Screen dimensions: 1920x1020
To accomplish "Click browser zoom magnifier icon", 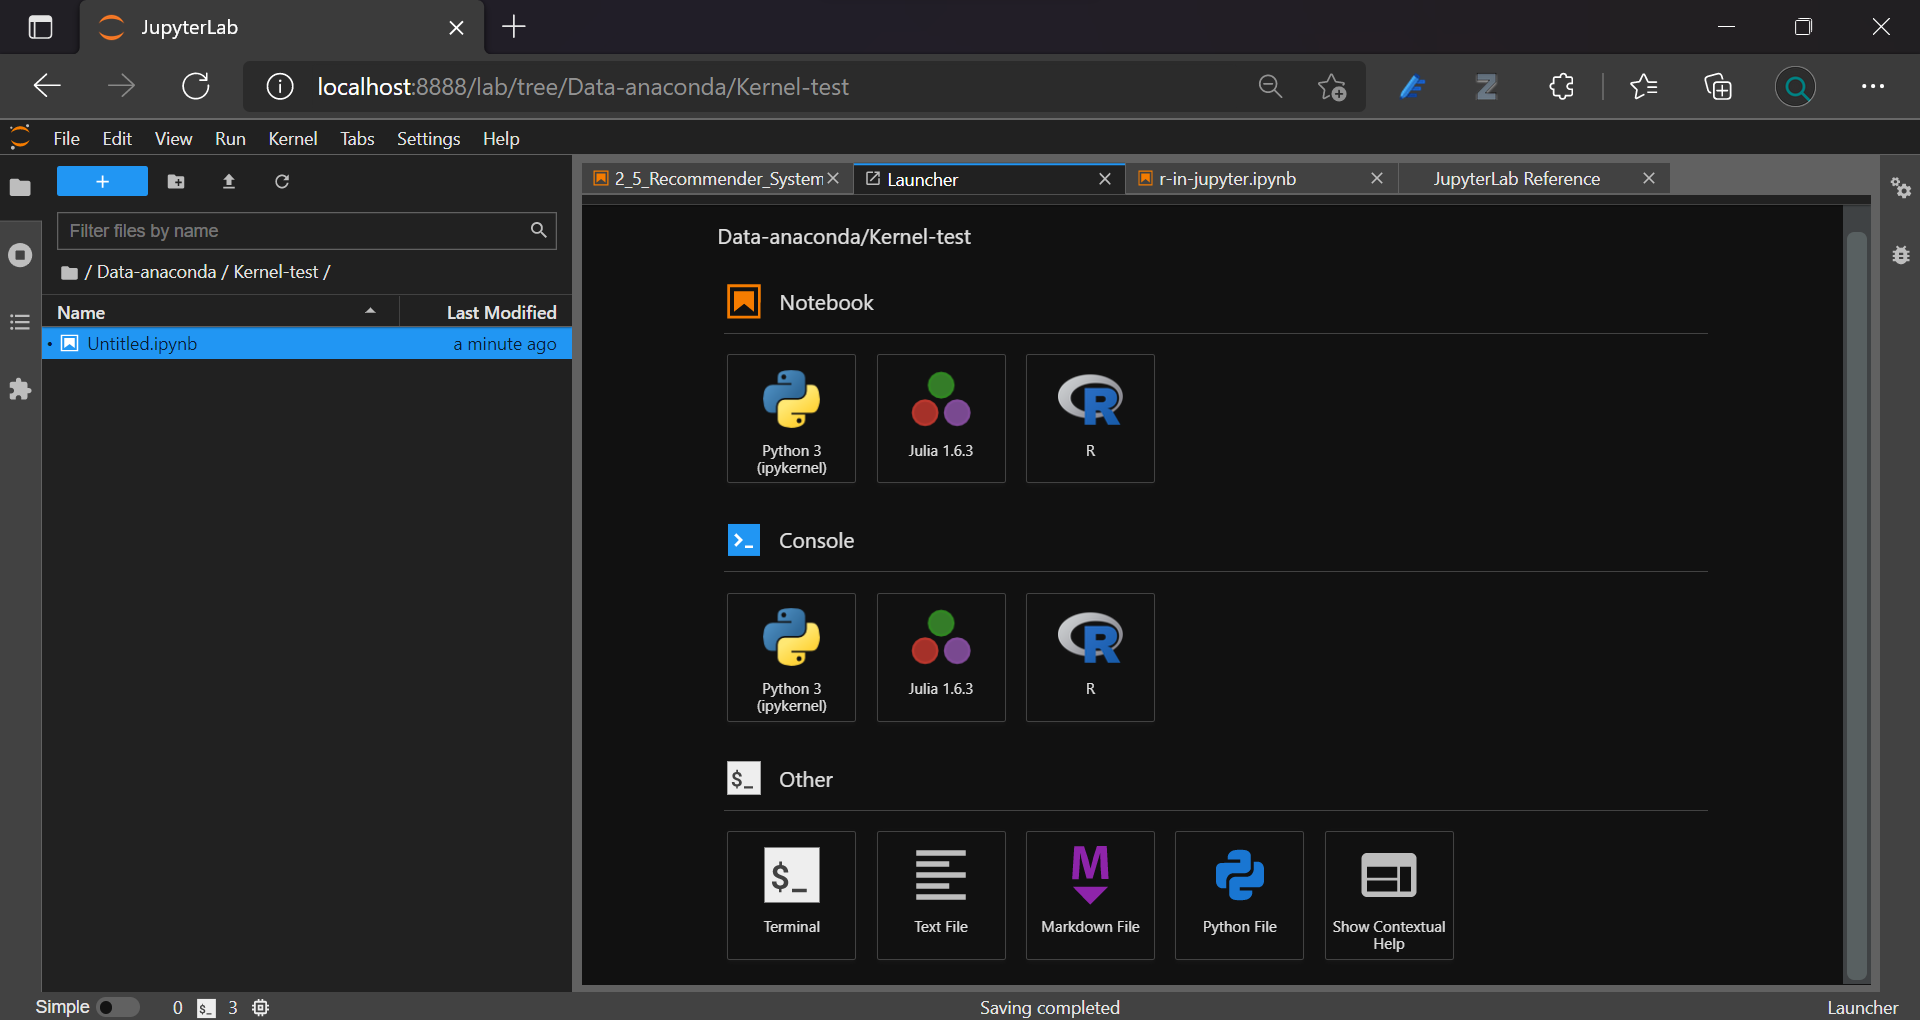I will point(1270,87).
